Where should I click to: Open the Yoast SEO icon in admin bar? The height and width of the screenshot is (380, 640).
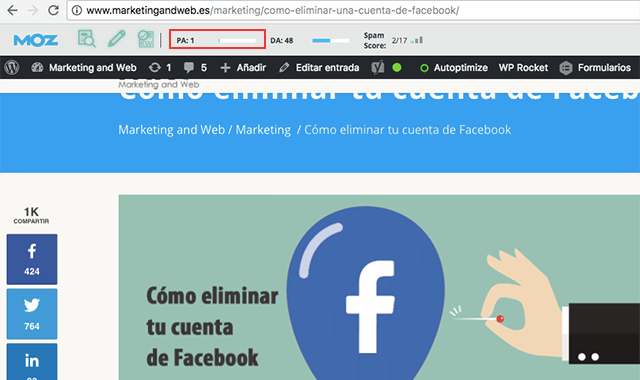[378, 67]
